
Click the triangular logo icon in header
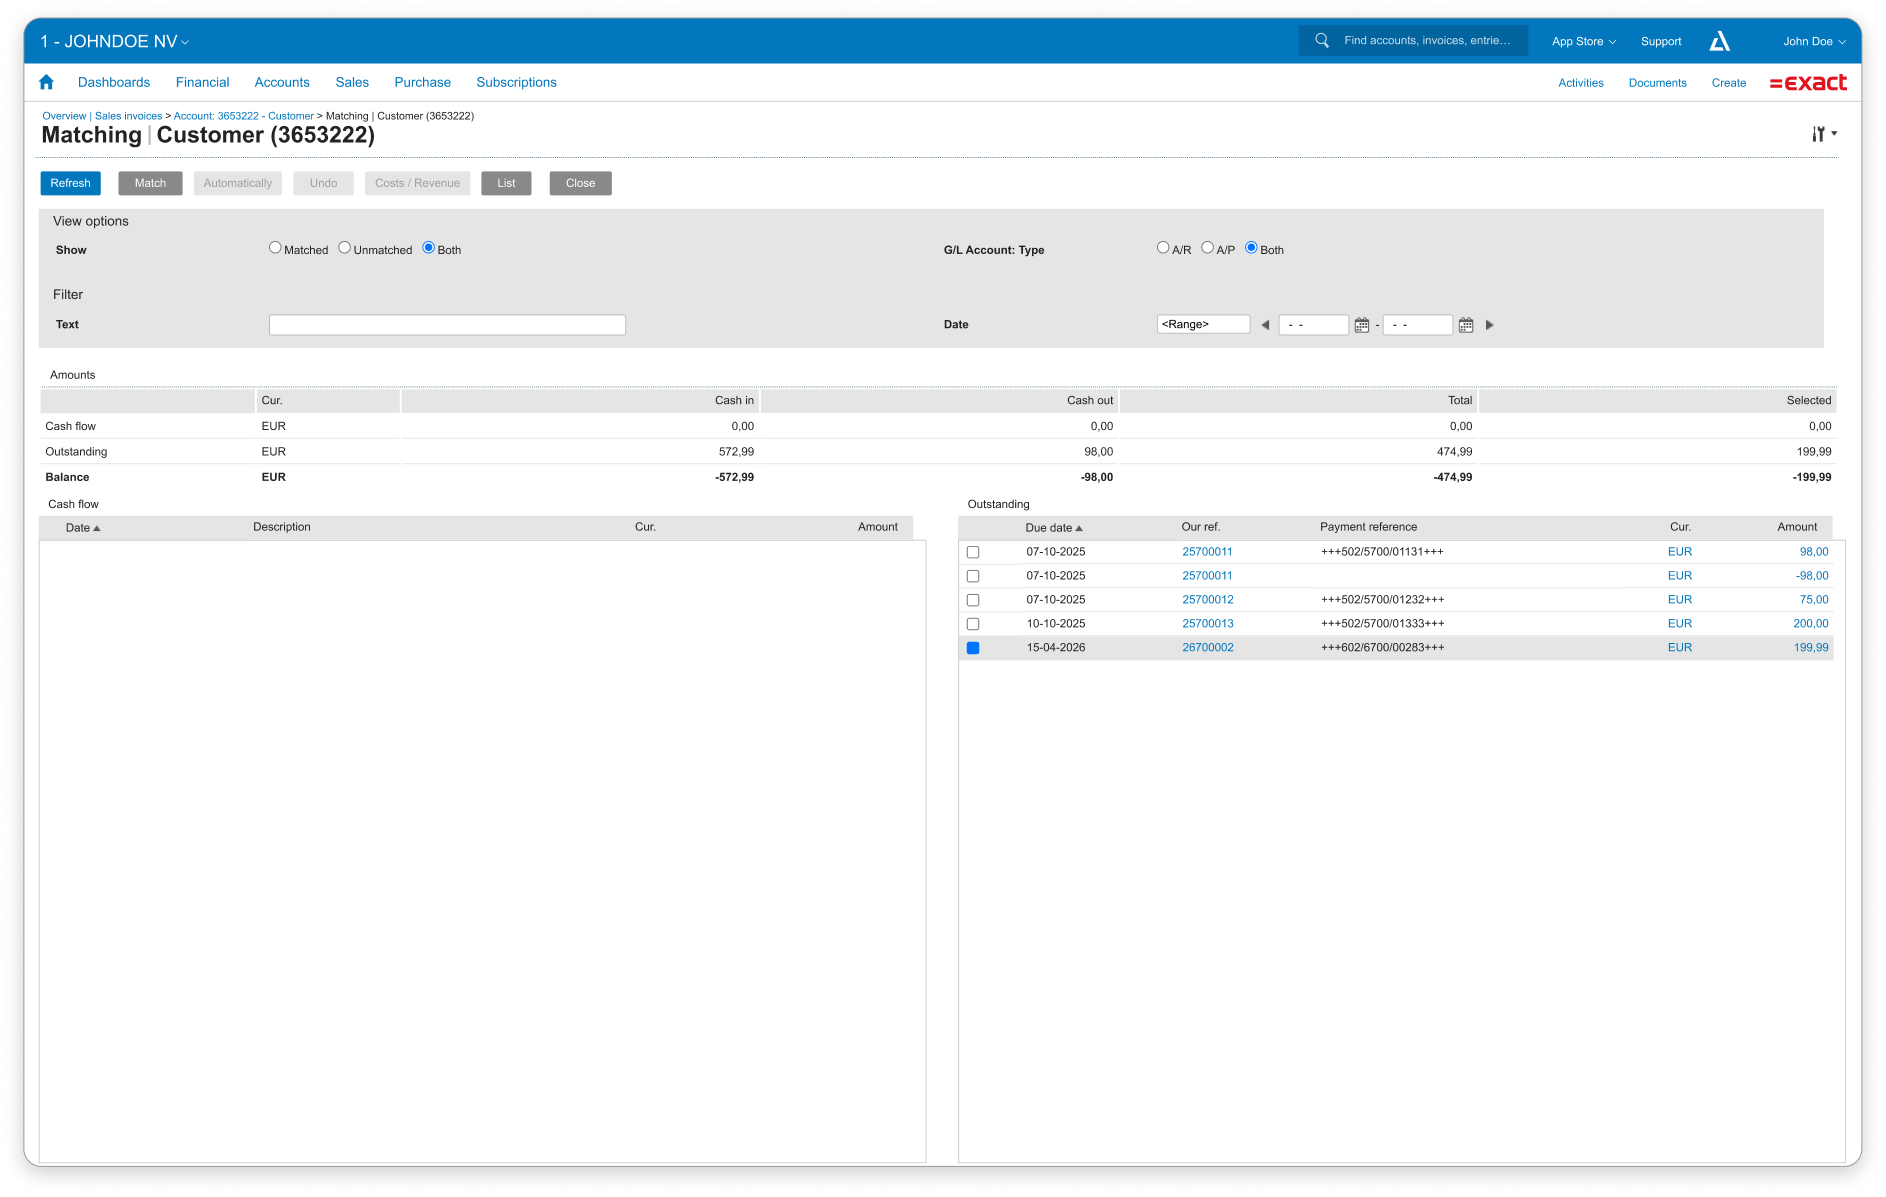pos(1719,41)
